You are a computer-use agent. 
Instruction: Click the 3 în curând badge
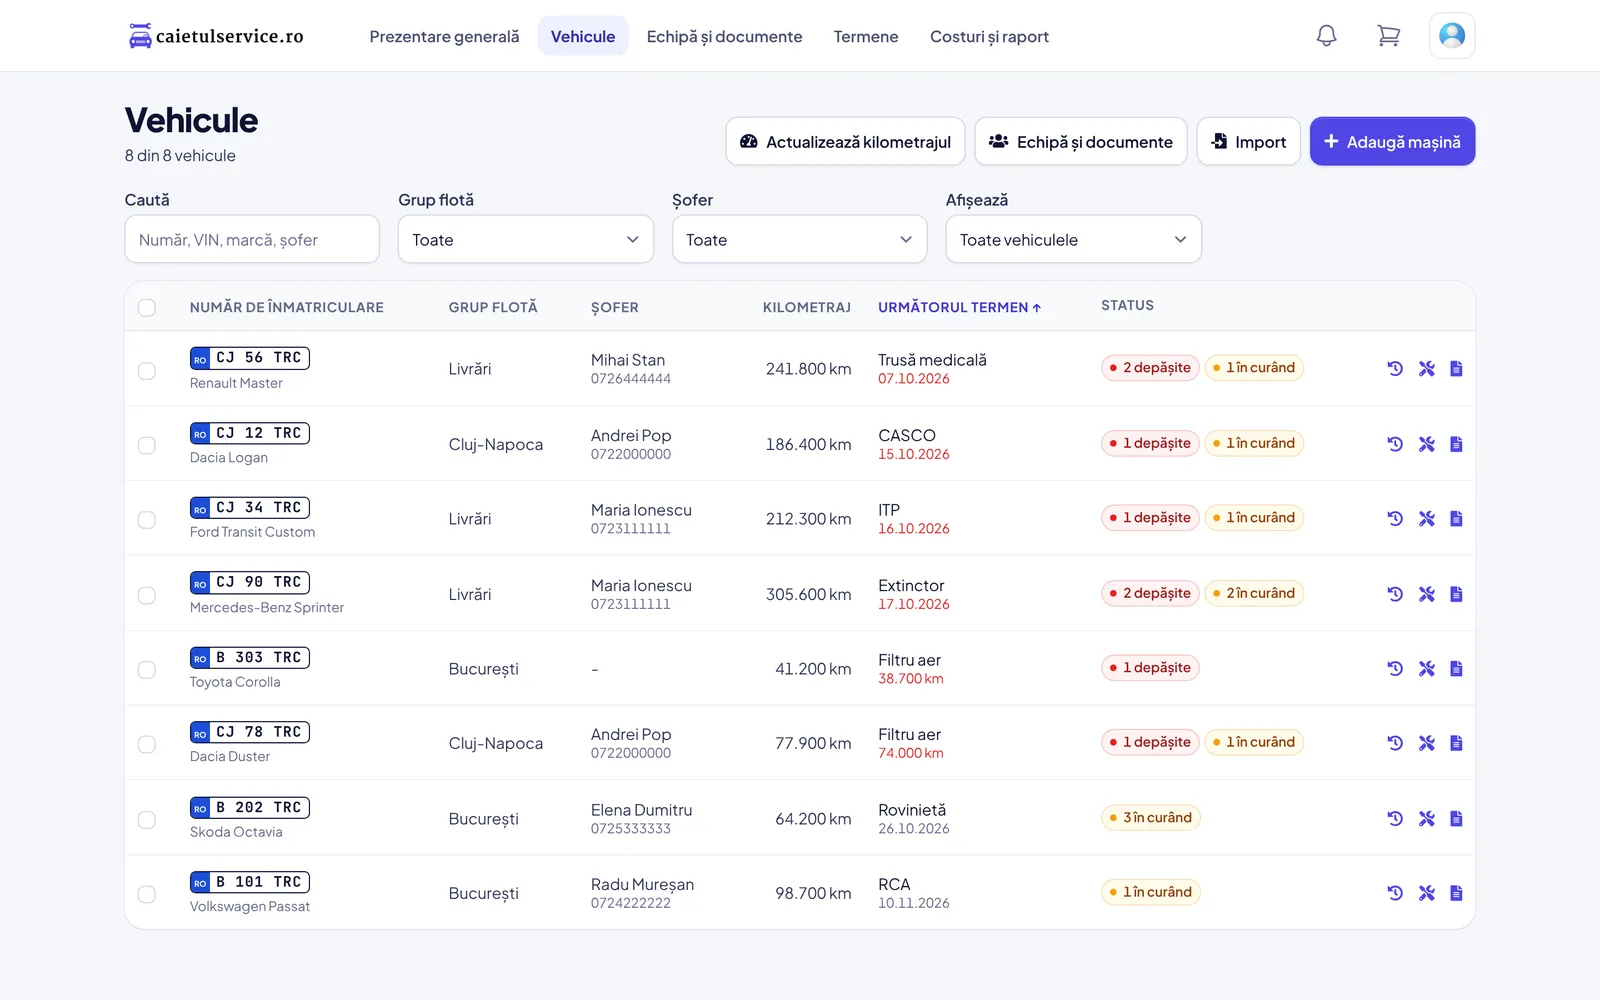1151,818
